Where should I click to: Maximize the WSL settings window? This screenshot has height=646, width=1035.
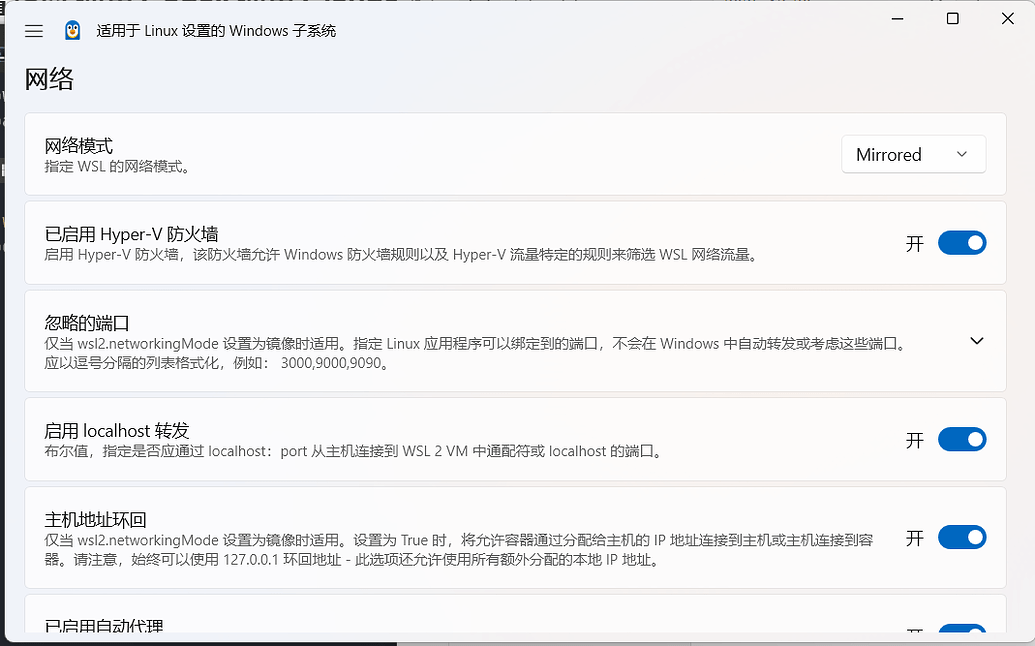(x=952, y=18)
